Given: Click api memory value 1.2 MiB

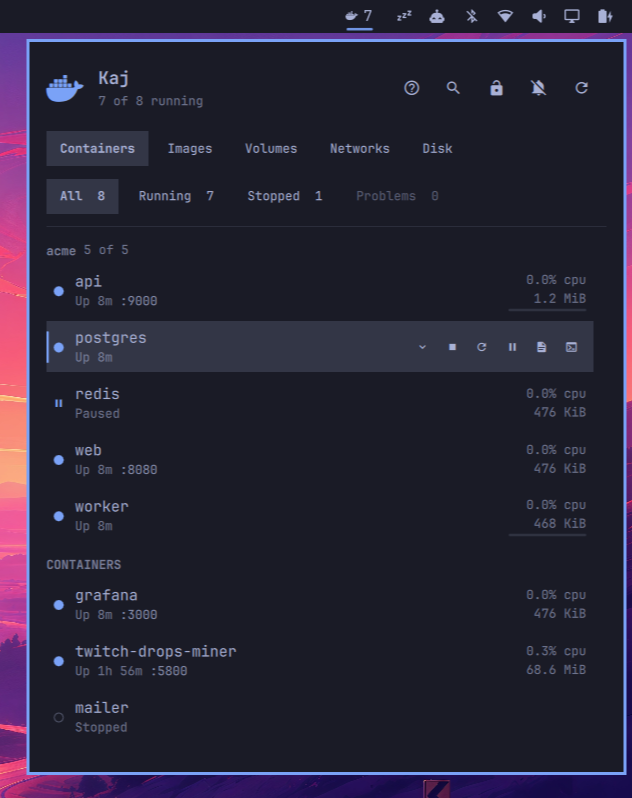Looking at the screenshot, I should (559, 298).
